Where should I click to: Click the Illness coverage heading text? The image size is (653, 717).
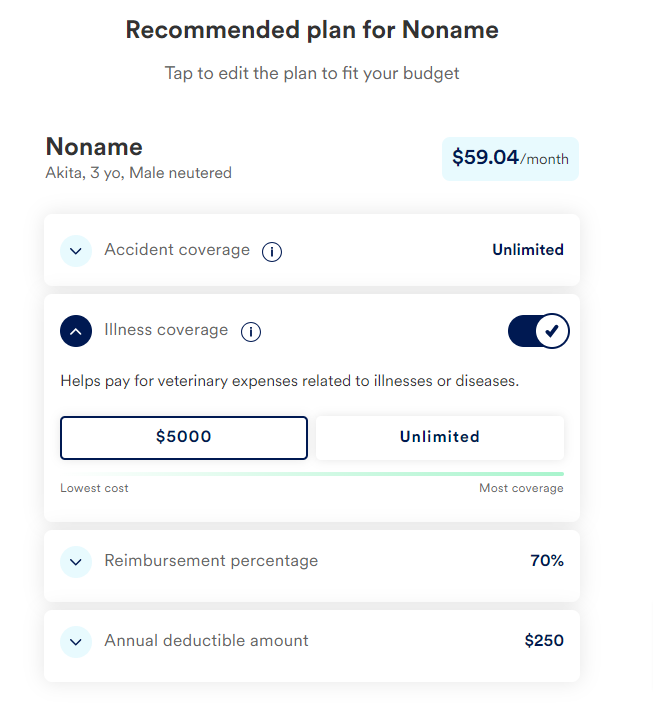(x=166, y=330)
